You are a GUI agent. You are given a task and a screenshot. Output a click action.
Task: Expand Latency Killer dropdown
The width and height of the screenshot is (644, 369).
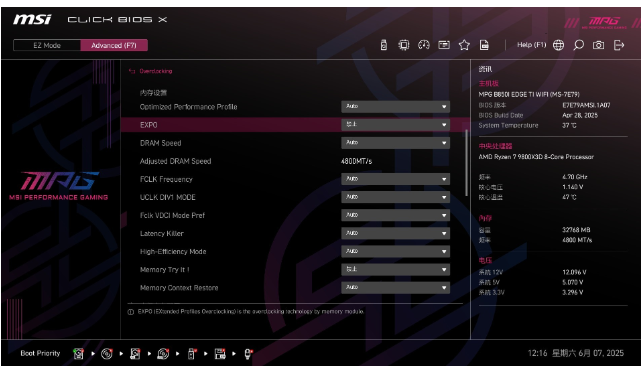pyautogui.click(x=395, y=233)
